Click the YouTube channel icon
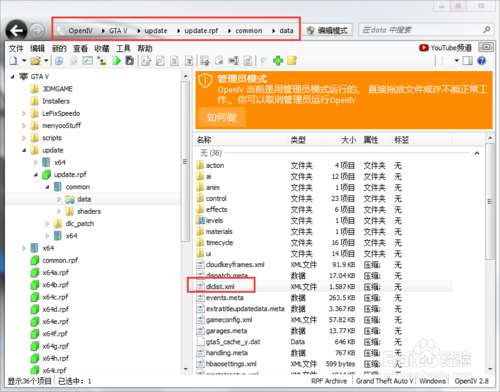The width and height of the screenshot is (500, 392). coord(424,48)
